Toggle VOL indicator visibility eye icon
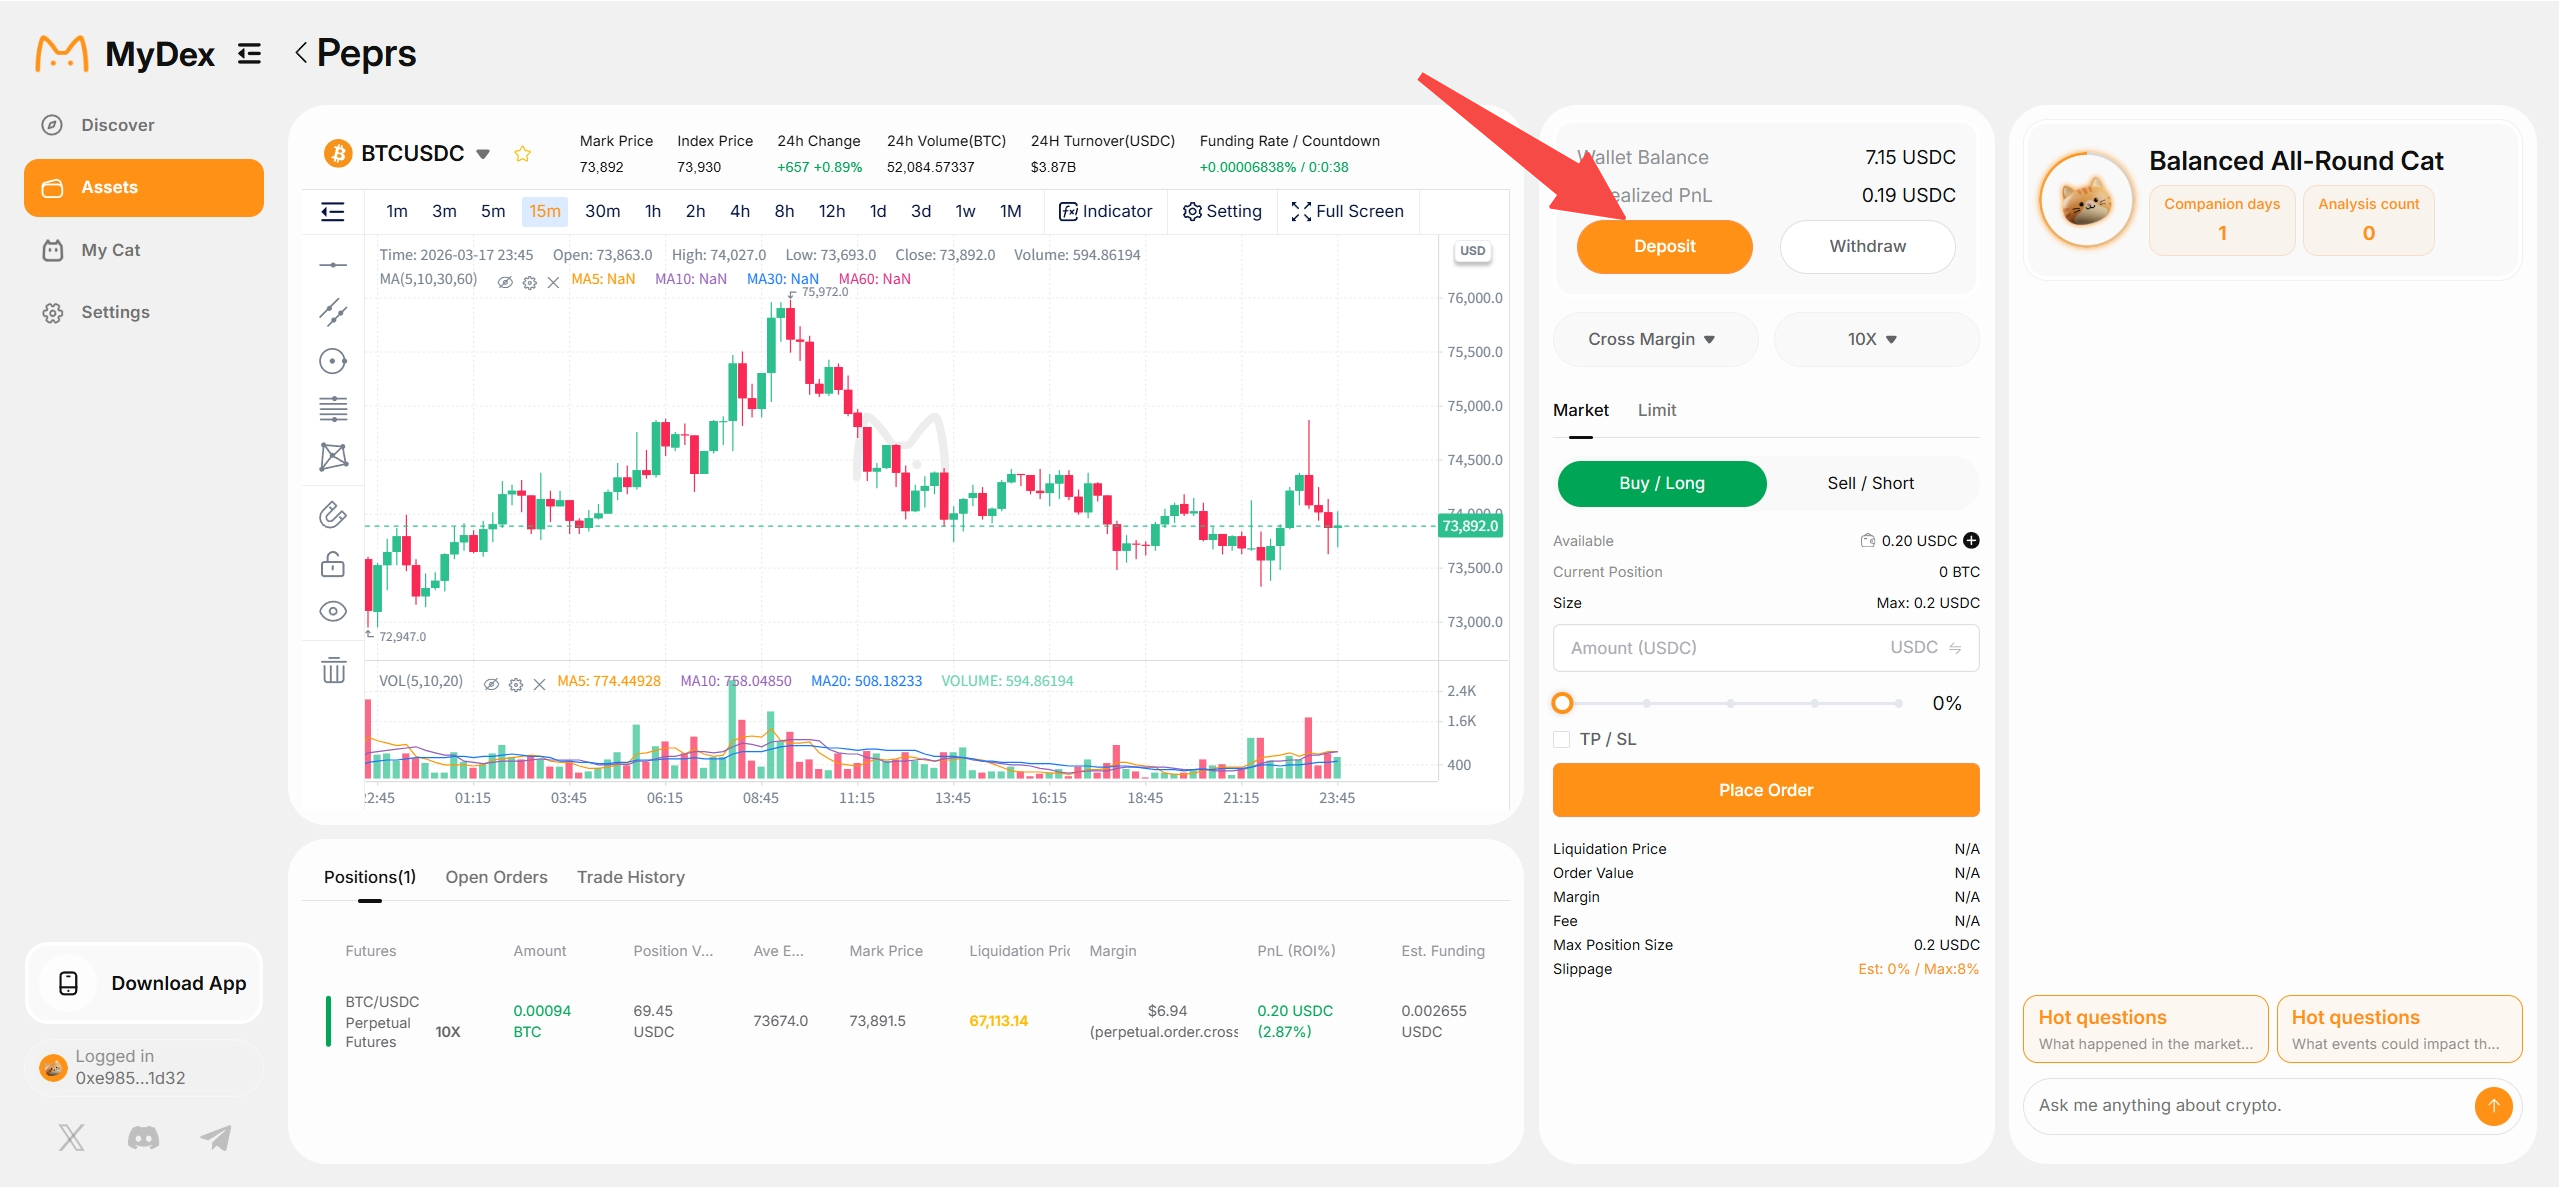Viewport: 2559px width, 1187px height. tap(491, 684)
